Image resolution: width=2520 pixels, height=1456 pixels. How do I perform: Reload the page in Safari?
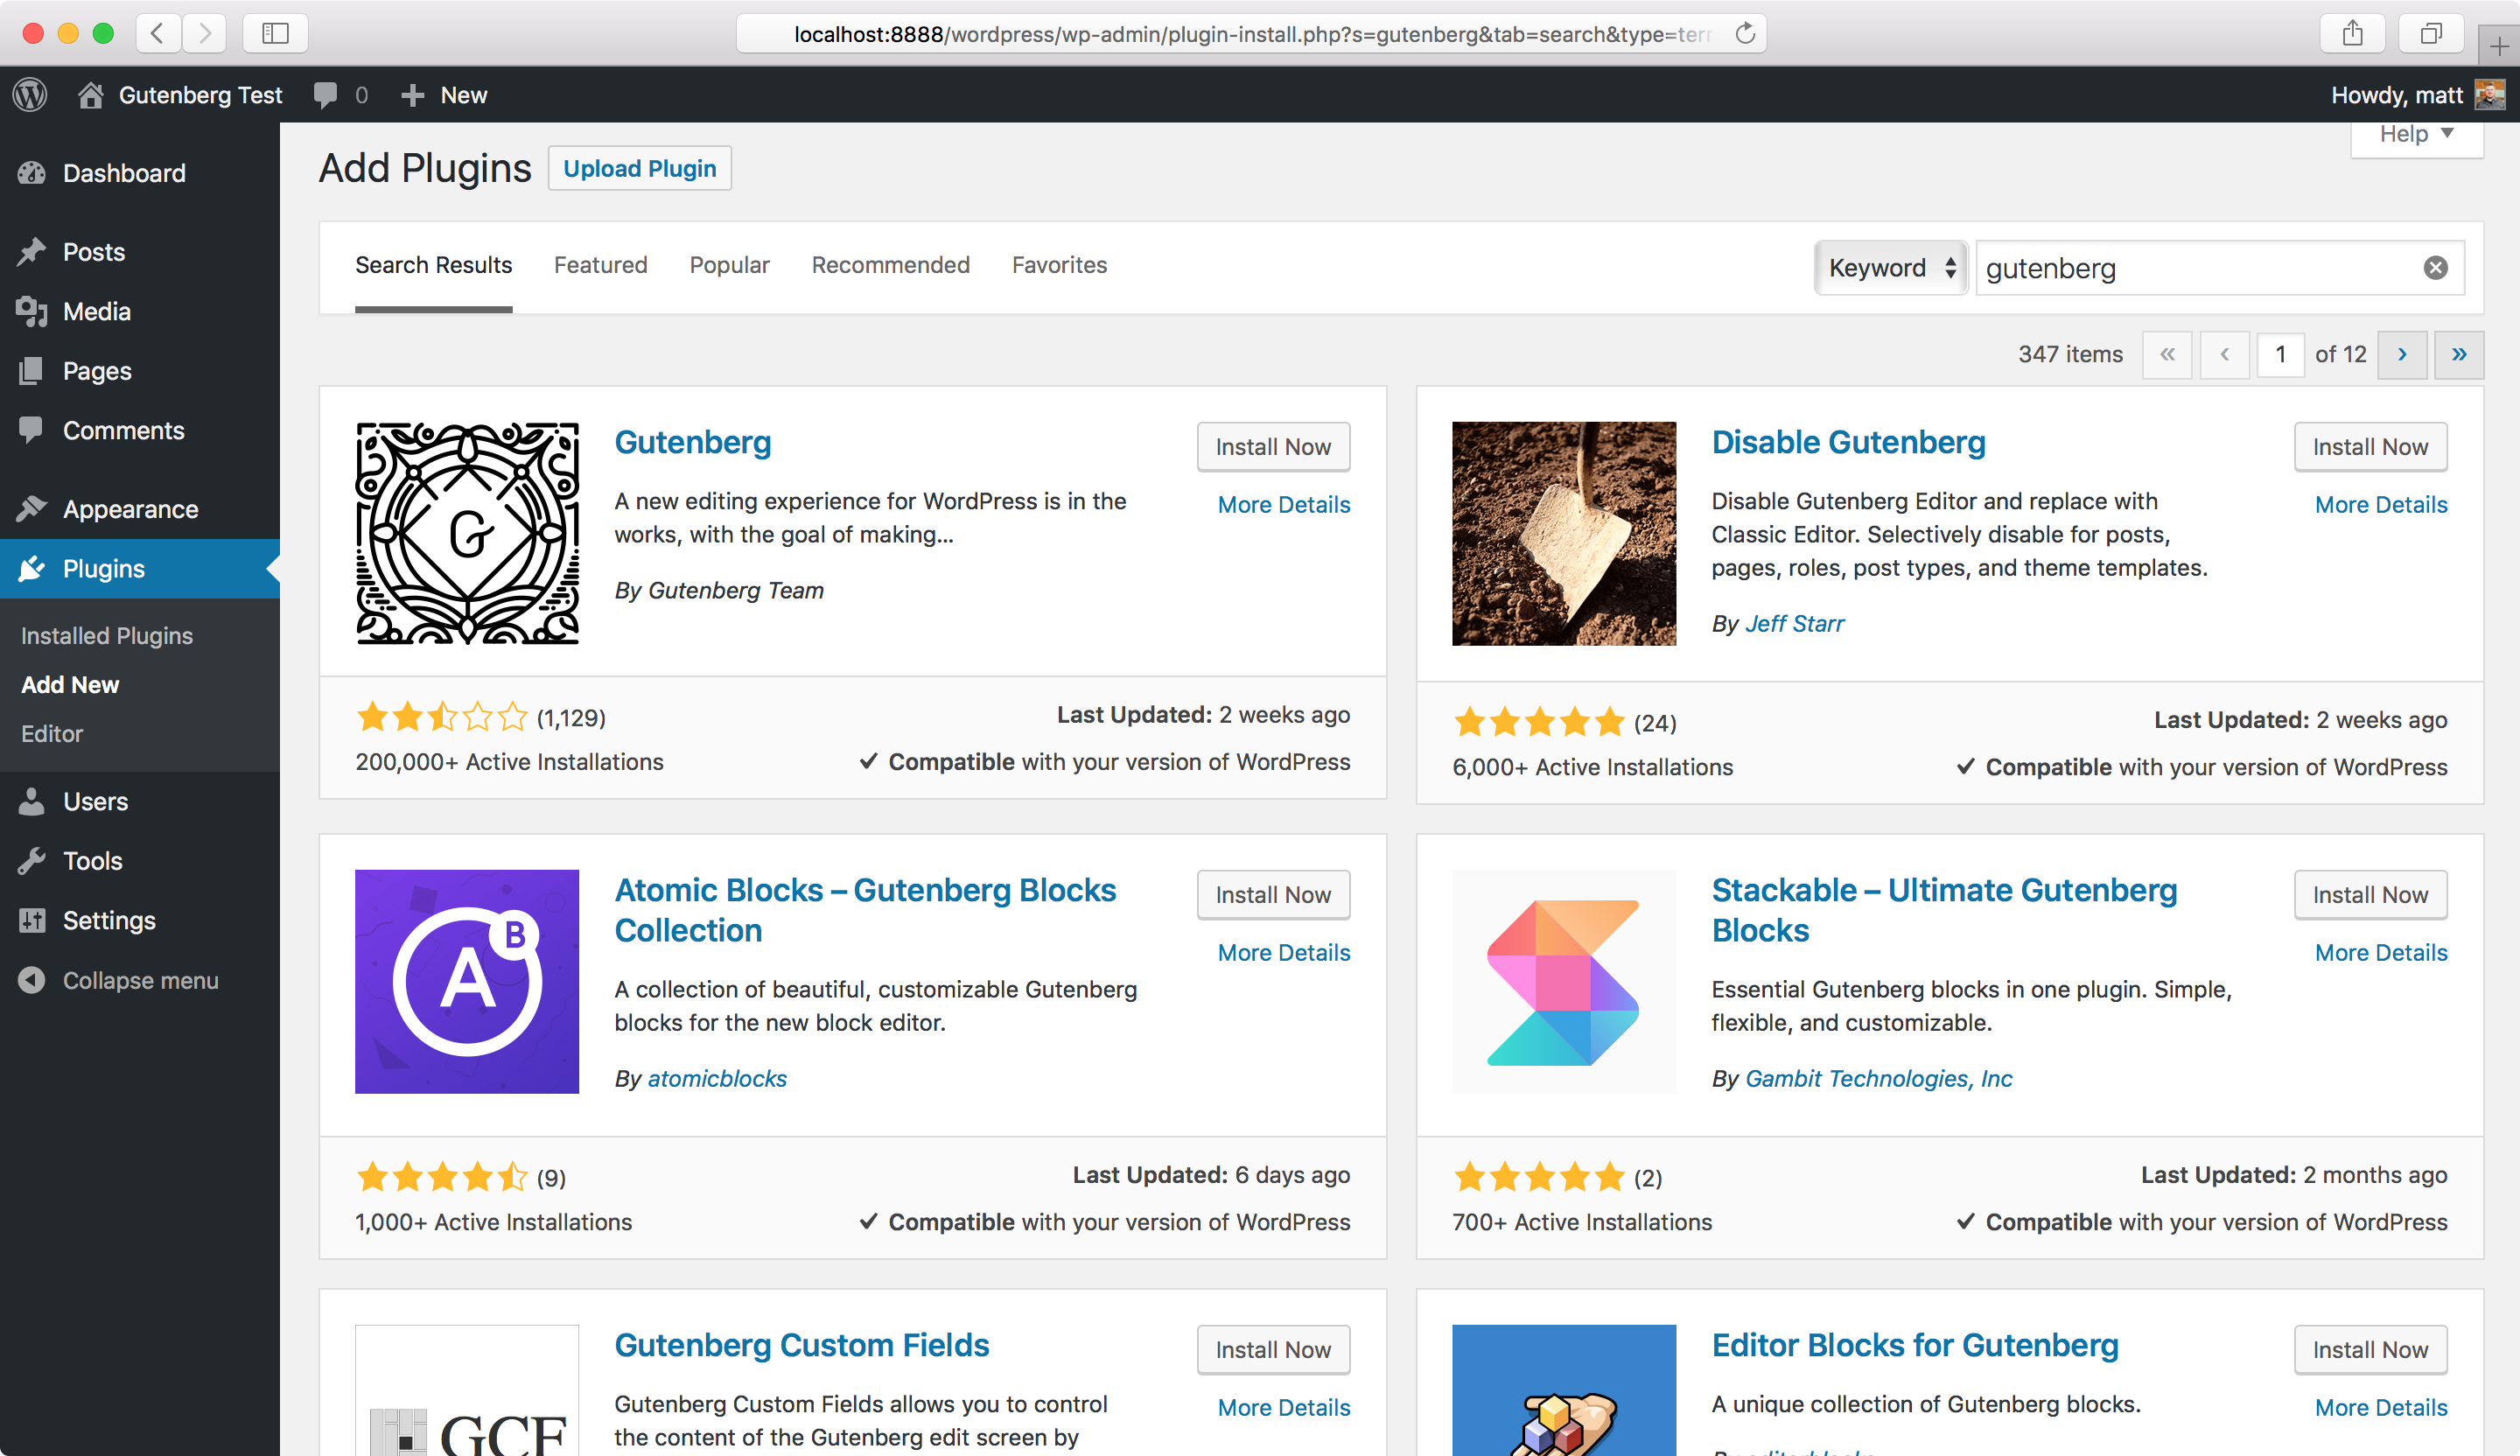(1745, 34)
